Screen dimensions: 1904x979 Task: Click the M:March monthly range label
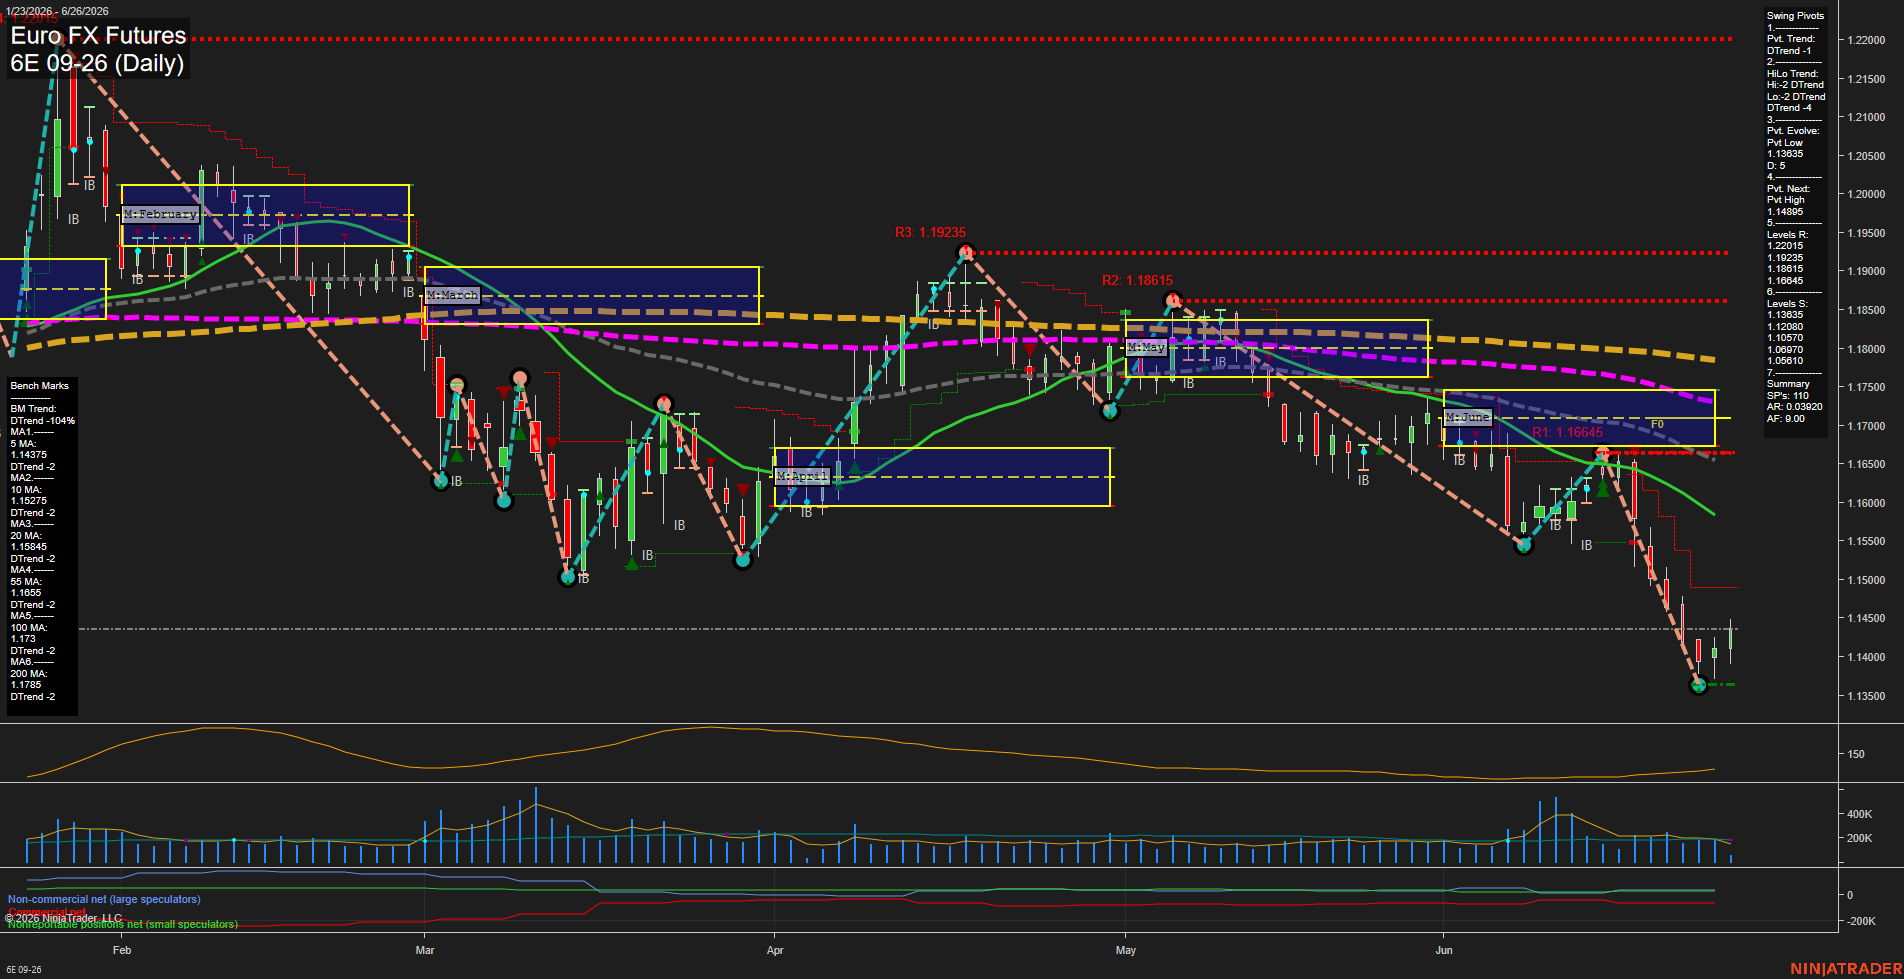pyautogui.click(x=452, y=295)
